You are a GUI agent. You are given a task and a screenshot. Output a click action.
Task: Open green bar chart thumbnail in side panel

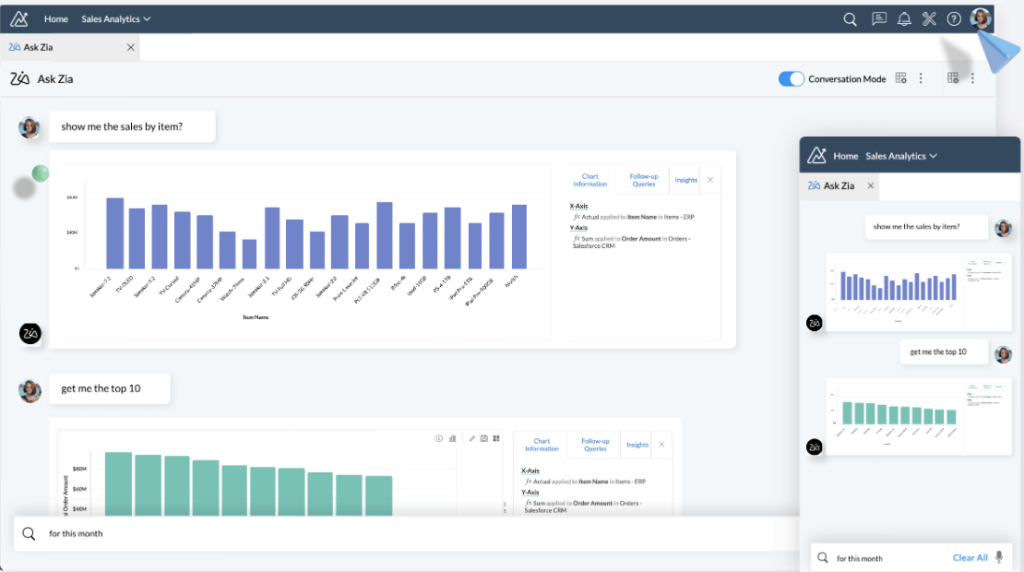pyautogui.click(x=918, y=416)
